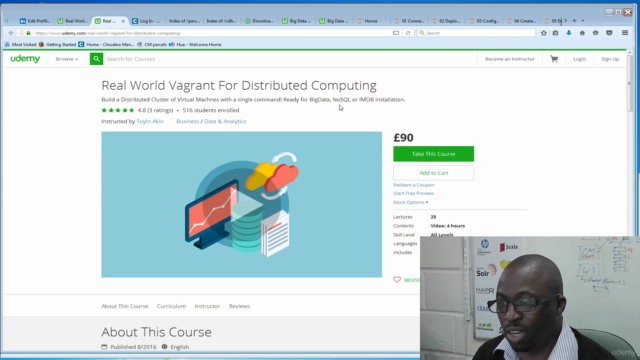
Task: Click the Sign Up link
Action: coord(610,59)
